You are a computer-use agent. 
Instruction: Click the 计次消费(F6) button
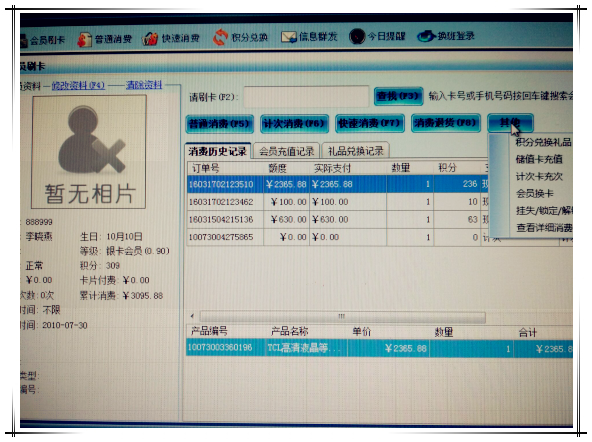tap(294, 123)
